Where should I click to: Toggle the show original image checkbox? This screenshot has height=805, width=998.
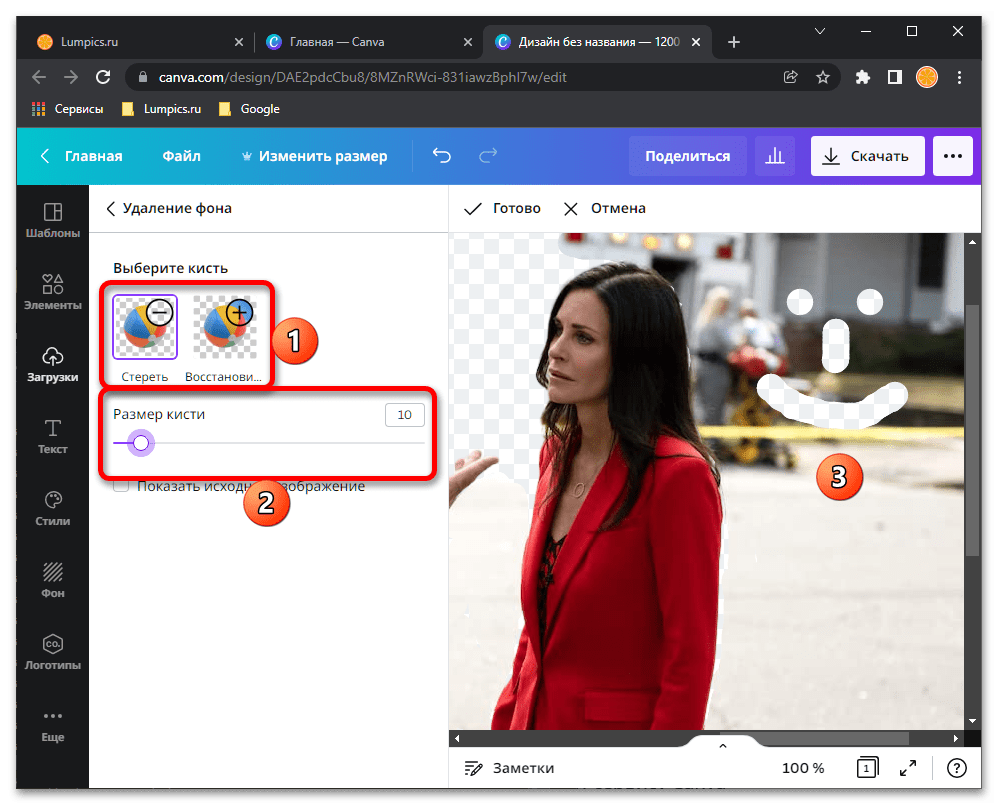point(121,486)
